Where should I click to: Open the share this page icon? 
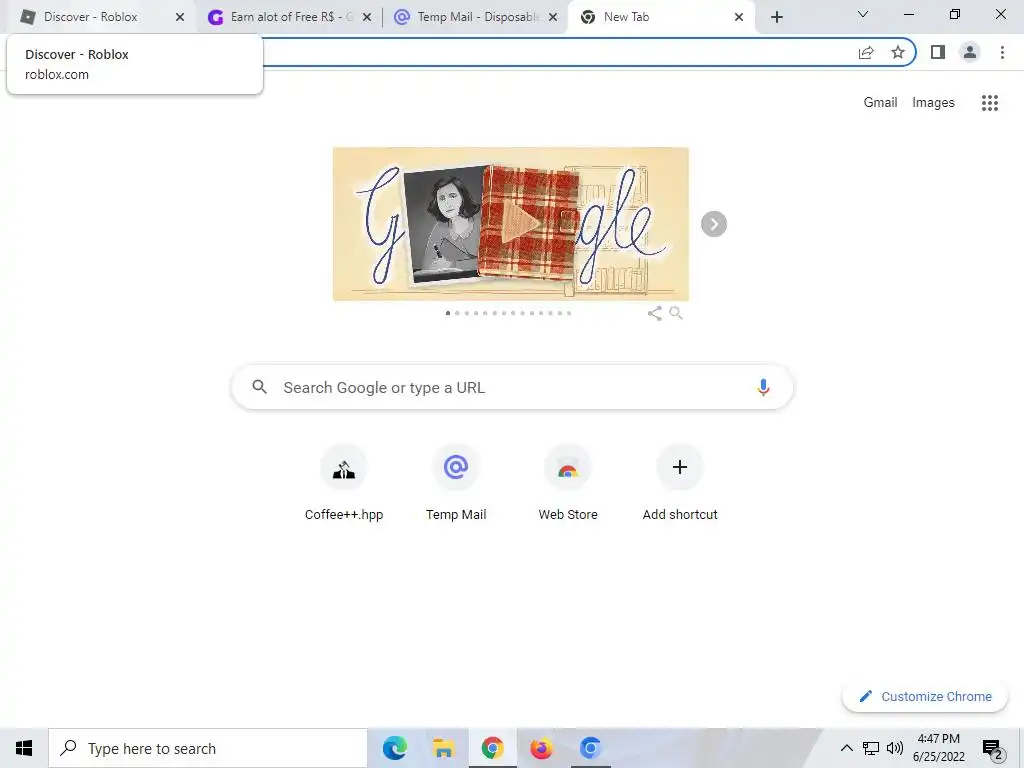click(x=866, y=52)
